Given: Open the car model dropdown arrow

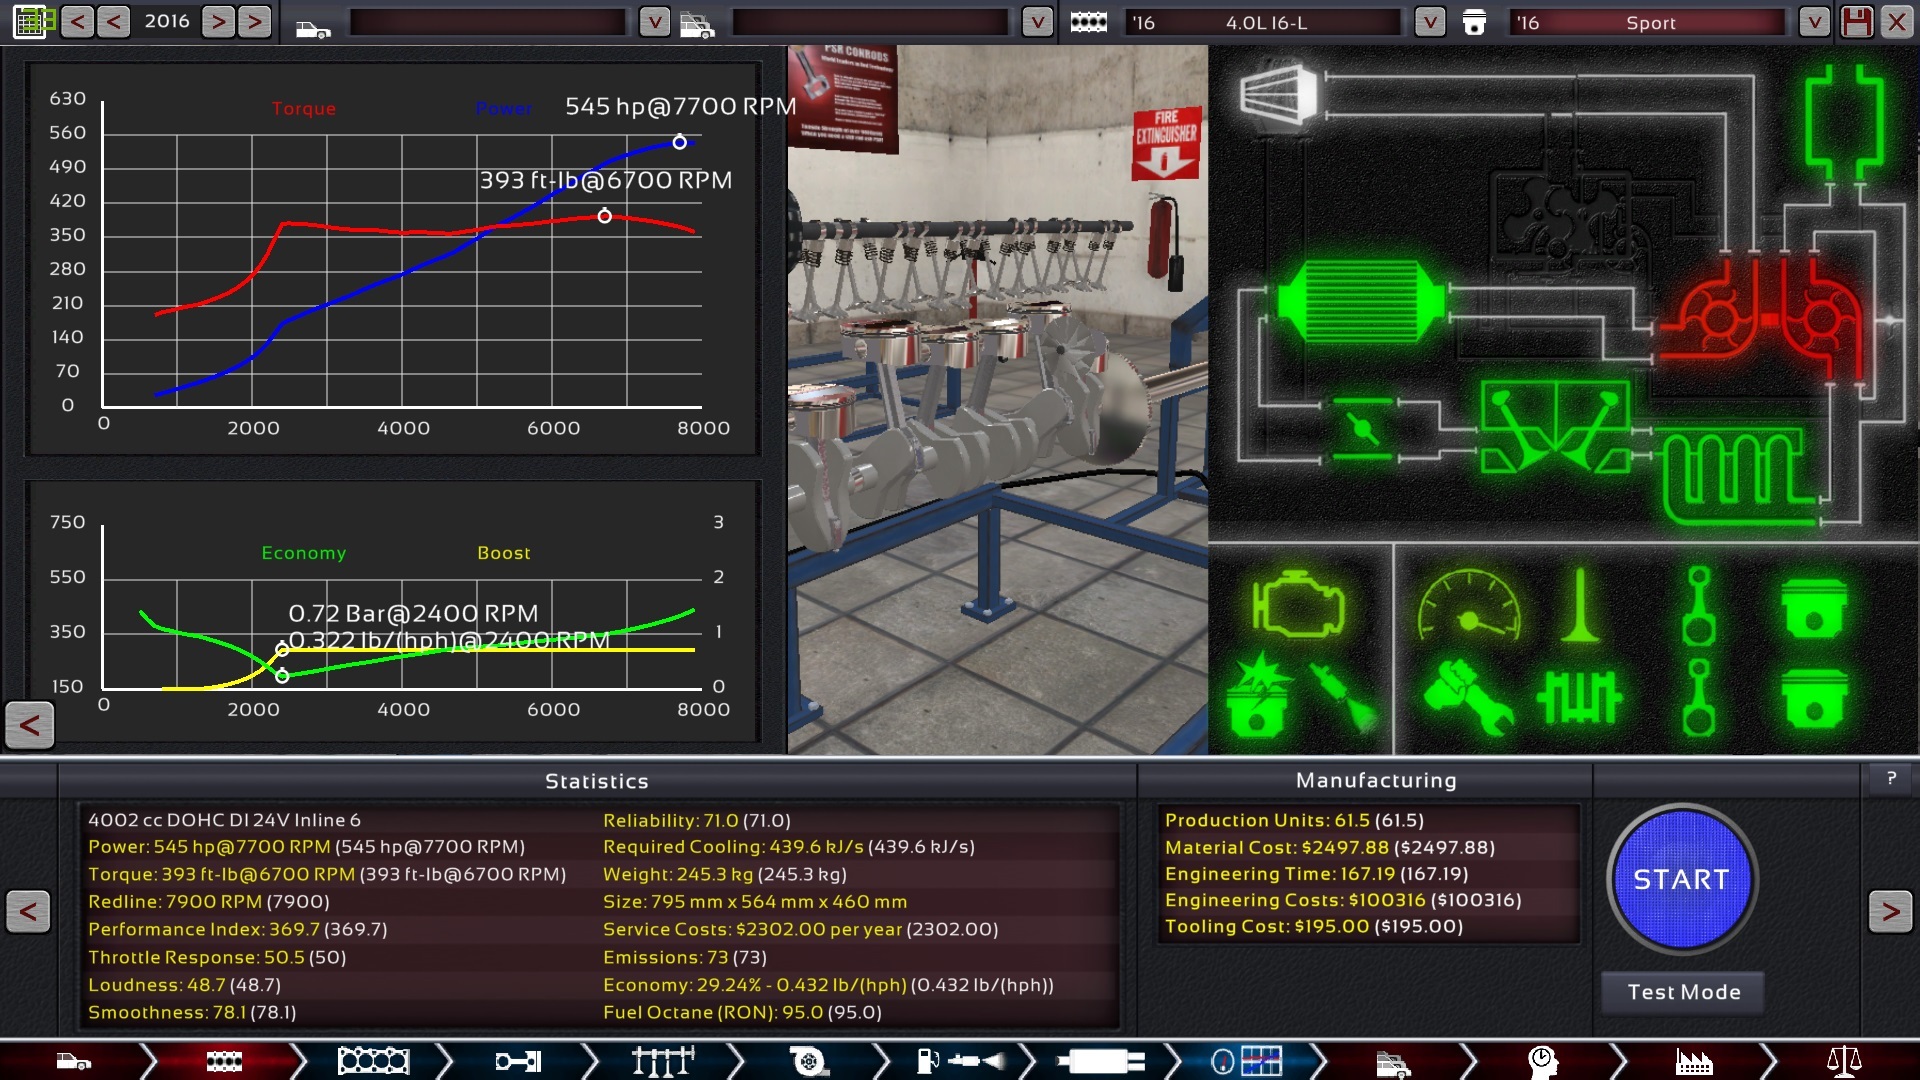Looking at the screenshot, I should click(x=654, y=22).
